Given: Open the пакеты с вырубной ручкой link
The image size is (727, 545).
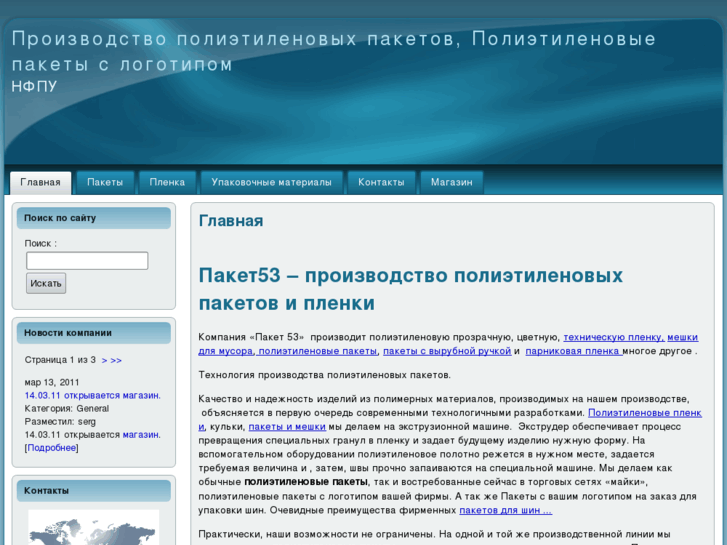Looking at the screenshot, I should pyautogui.click(x=447, y=351).
